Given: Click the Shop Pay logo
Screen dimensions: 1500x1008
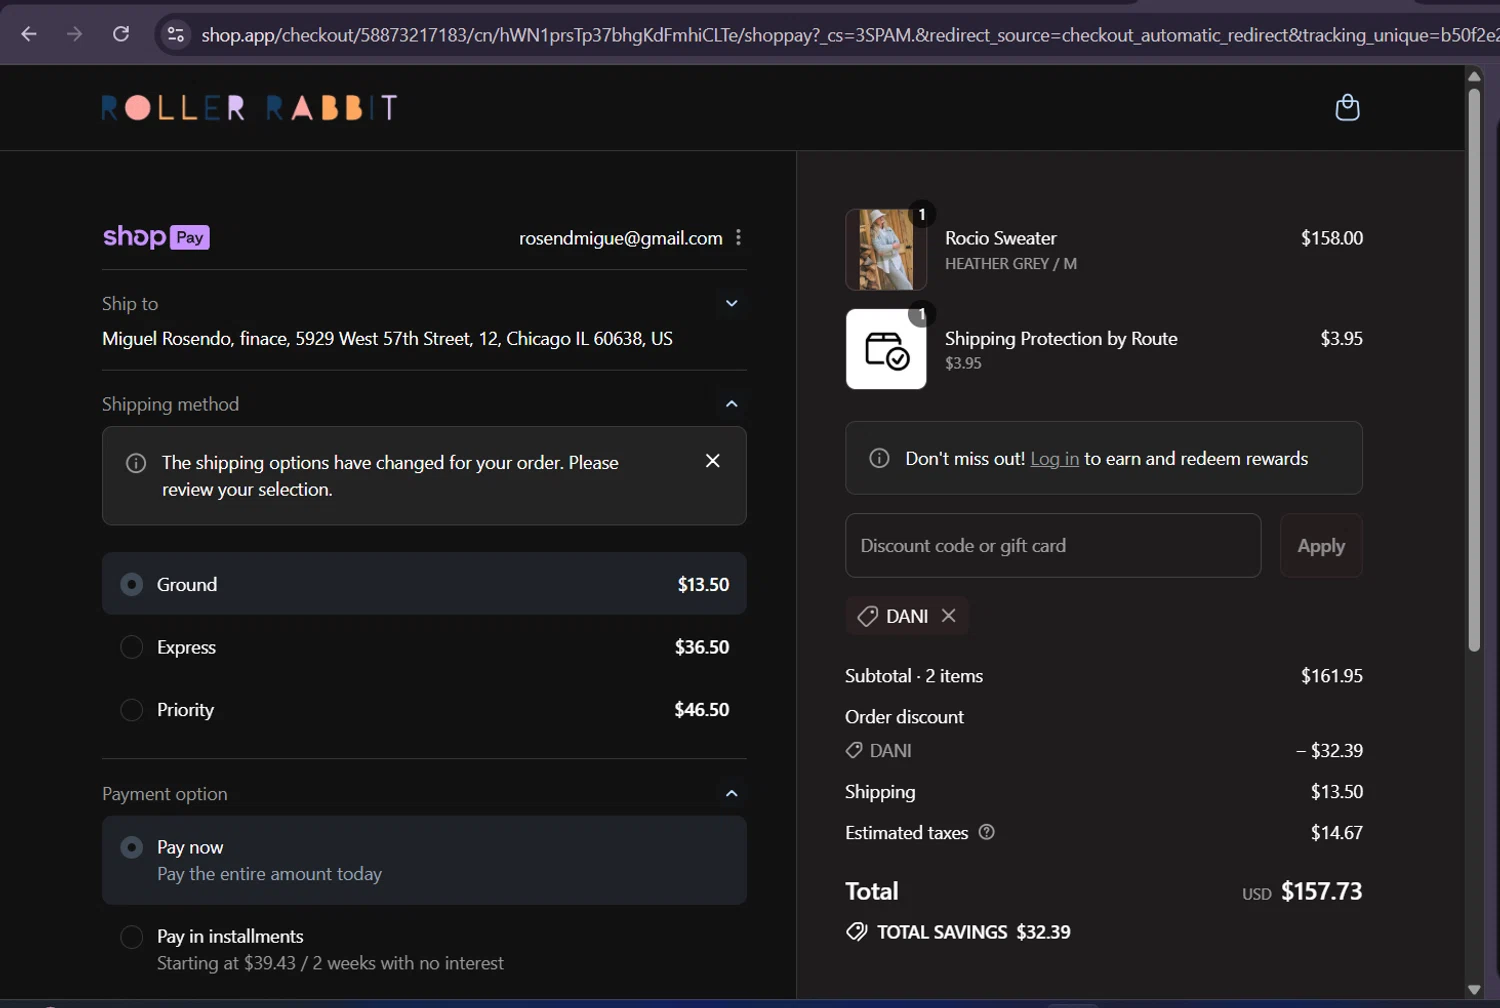Looking at the screenshot, I should pyautogui.click(x=156, y=237).
